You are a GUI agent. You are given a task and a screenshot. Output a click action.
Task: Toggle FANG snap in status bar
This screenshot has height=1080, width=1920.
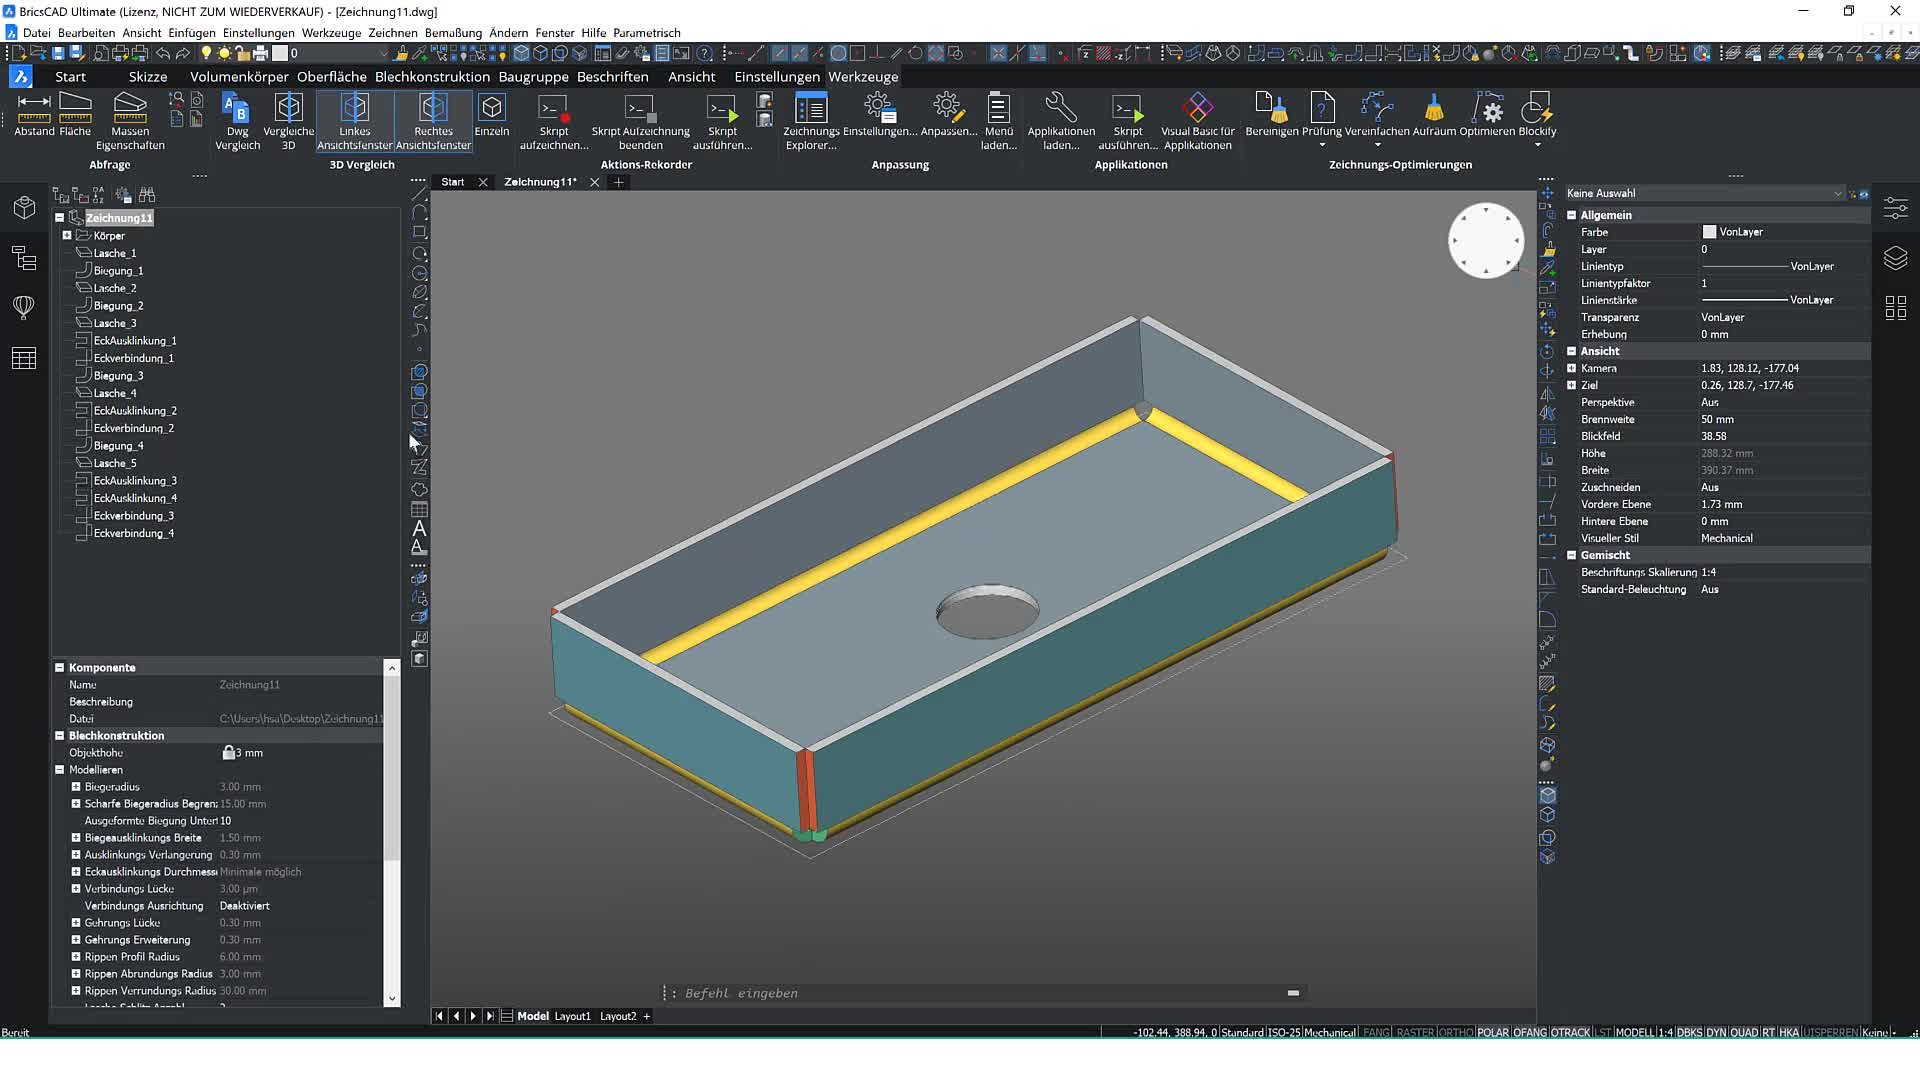[1376, 1032]
